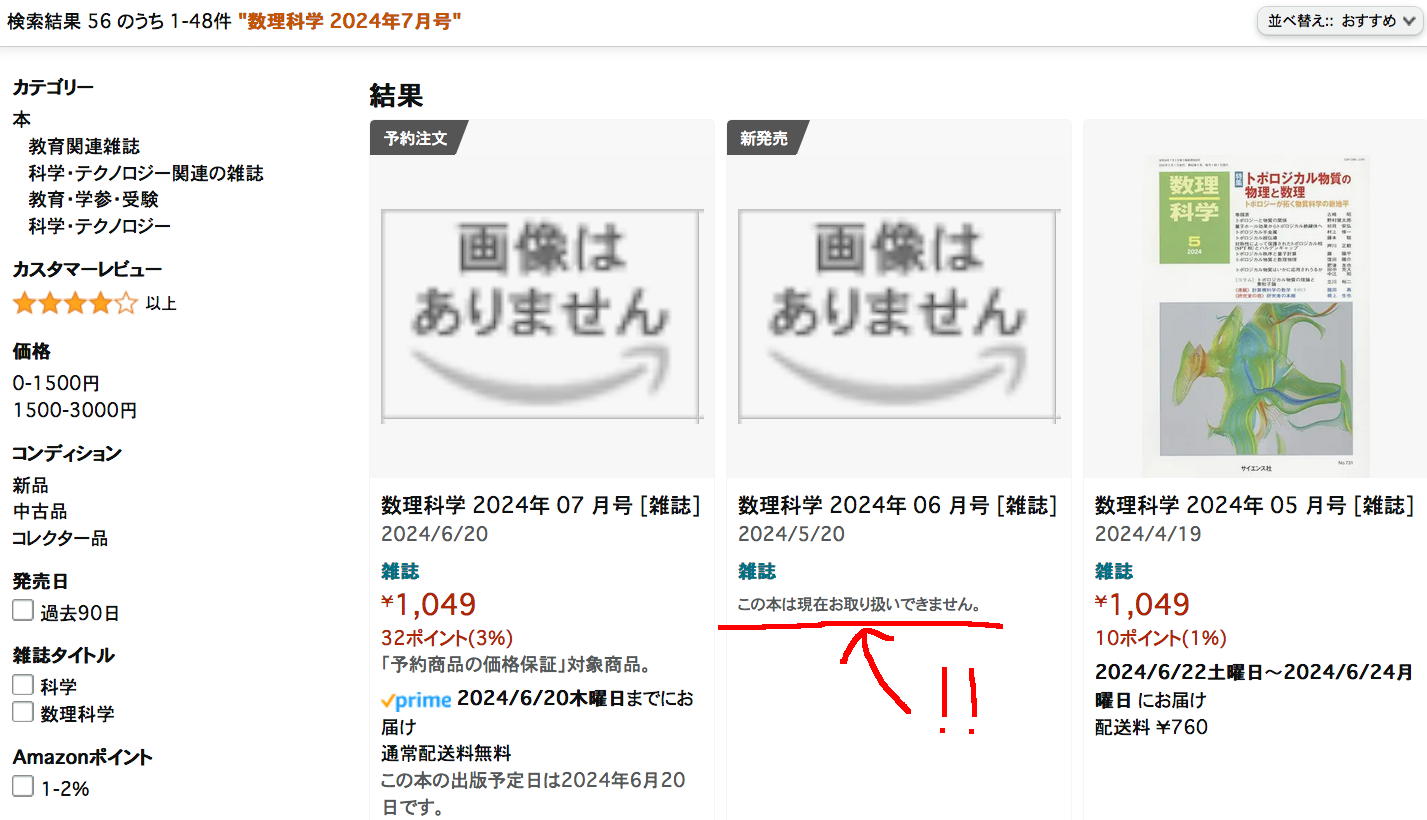Open 数理科学 2024年05月号 cover thumbnail

(x=1256, y=315)
